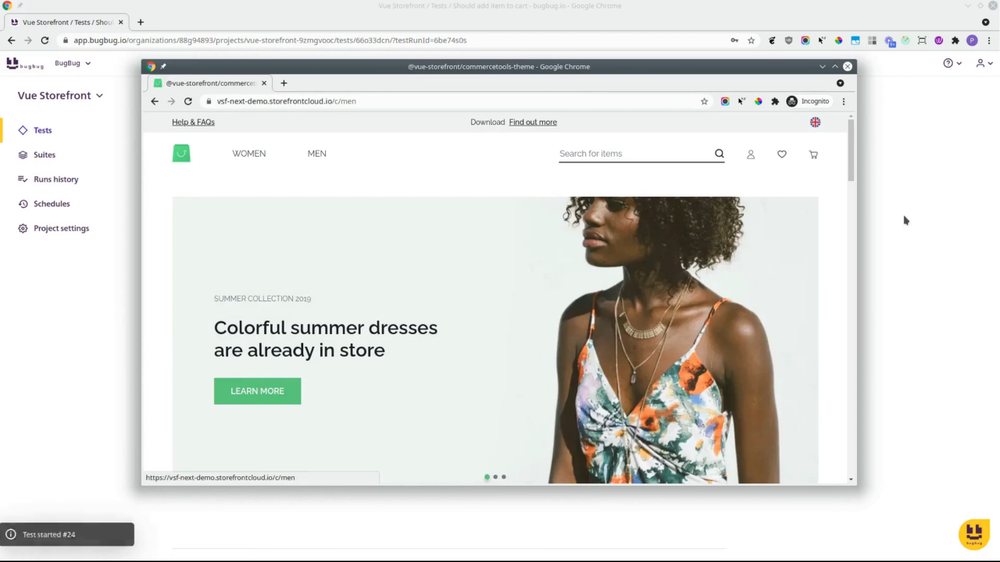Open the inner Chrome three-dot menu
Image resolution: width=1000 pixels, height=562 pixels.
[x=844, y=101]
